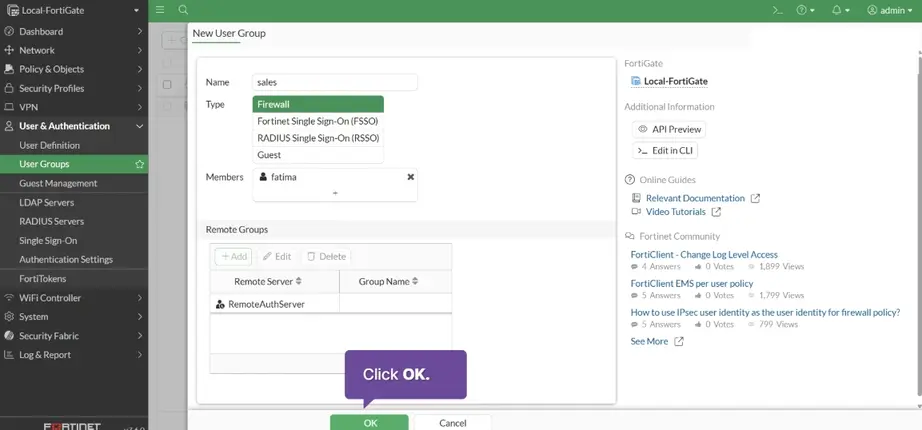The image size is (922, 430).
Task: Expand the Network menu
Action: click(74, 51)
